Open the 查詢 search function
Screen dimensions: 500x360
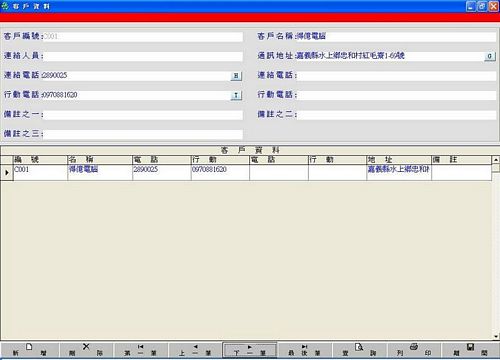coord(359,350)
